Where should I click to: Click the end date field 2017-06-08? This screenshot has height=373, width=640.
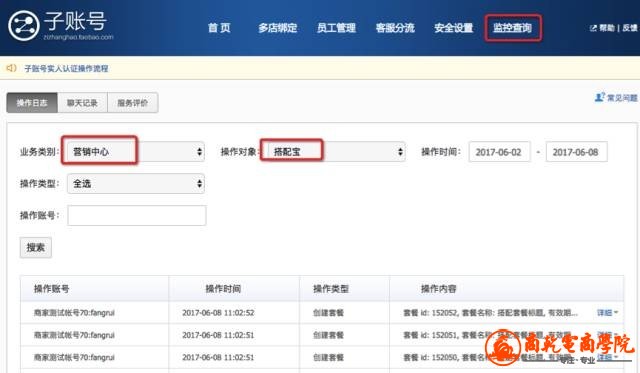[x=576, y=152]
